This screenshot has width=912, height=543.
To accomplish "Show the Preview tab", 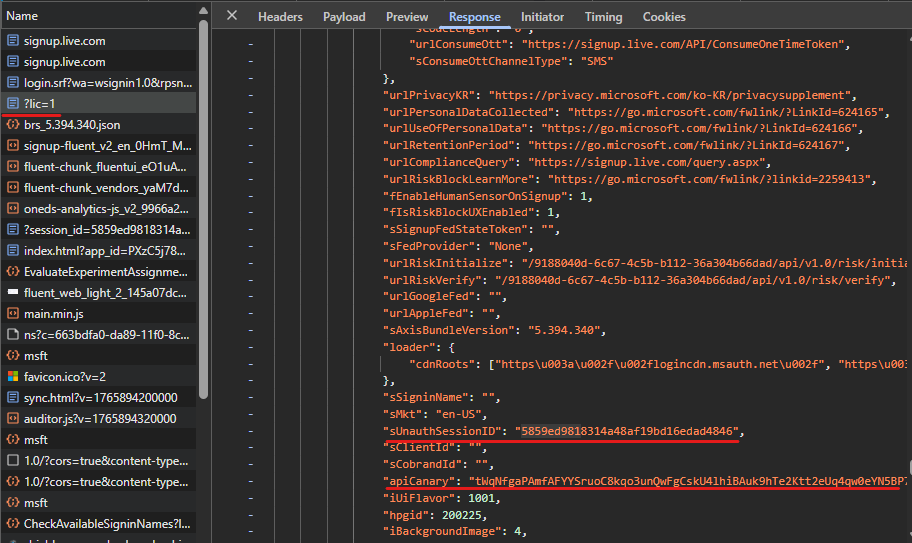I will tap(407, 17).
